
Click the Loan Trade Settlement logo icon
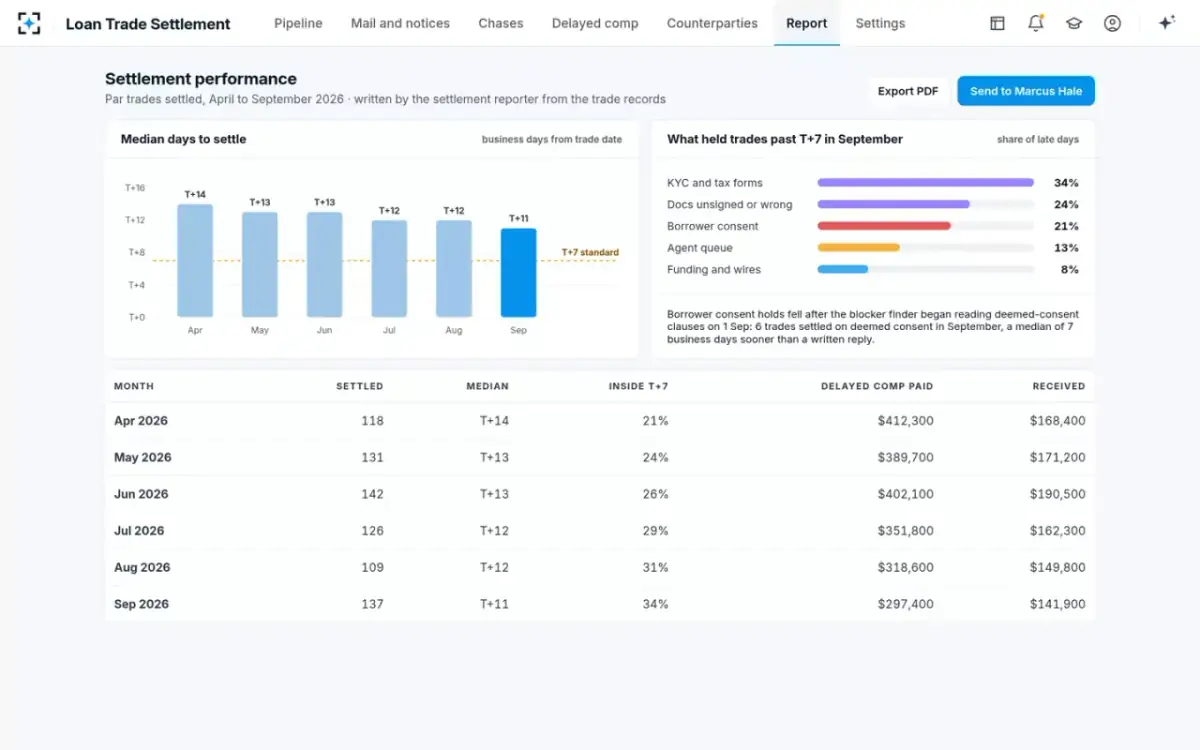(29, 23)
